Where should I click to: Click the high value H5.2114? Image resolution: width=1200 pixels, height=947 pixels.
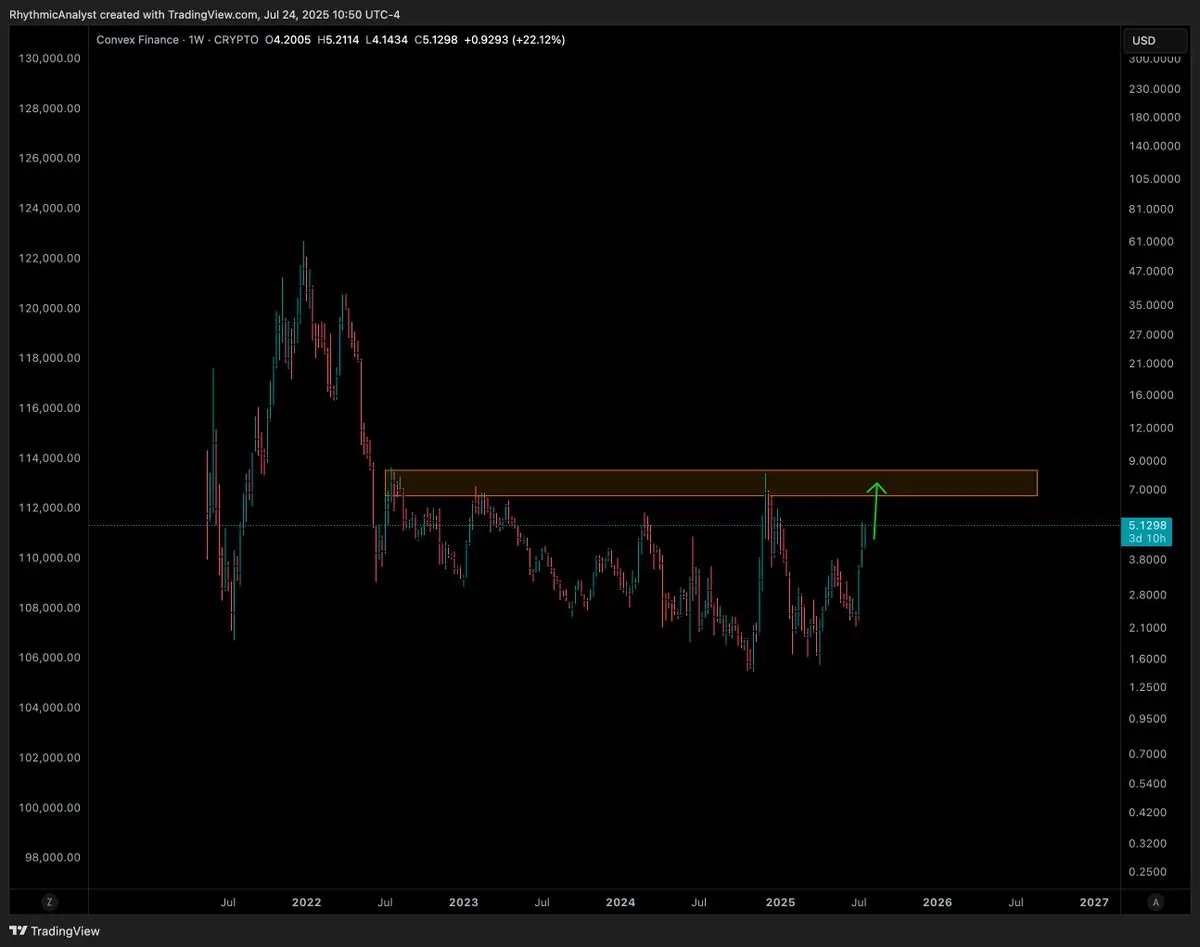(x=338, y=40)
